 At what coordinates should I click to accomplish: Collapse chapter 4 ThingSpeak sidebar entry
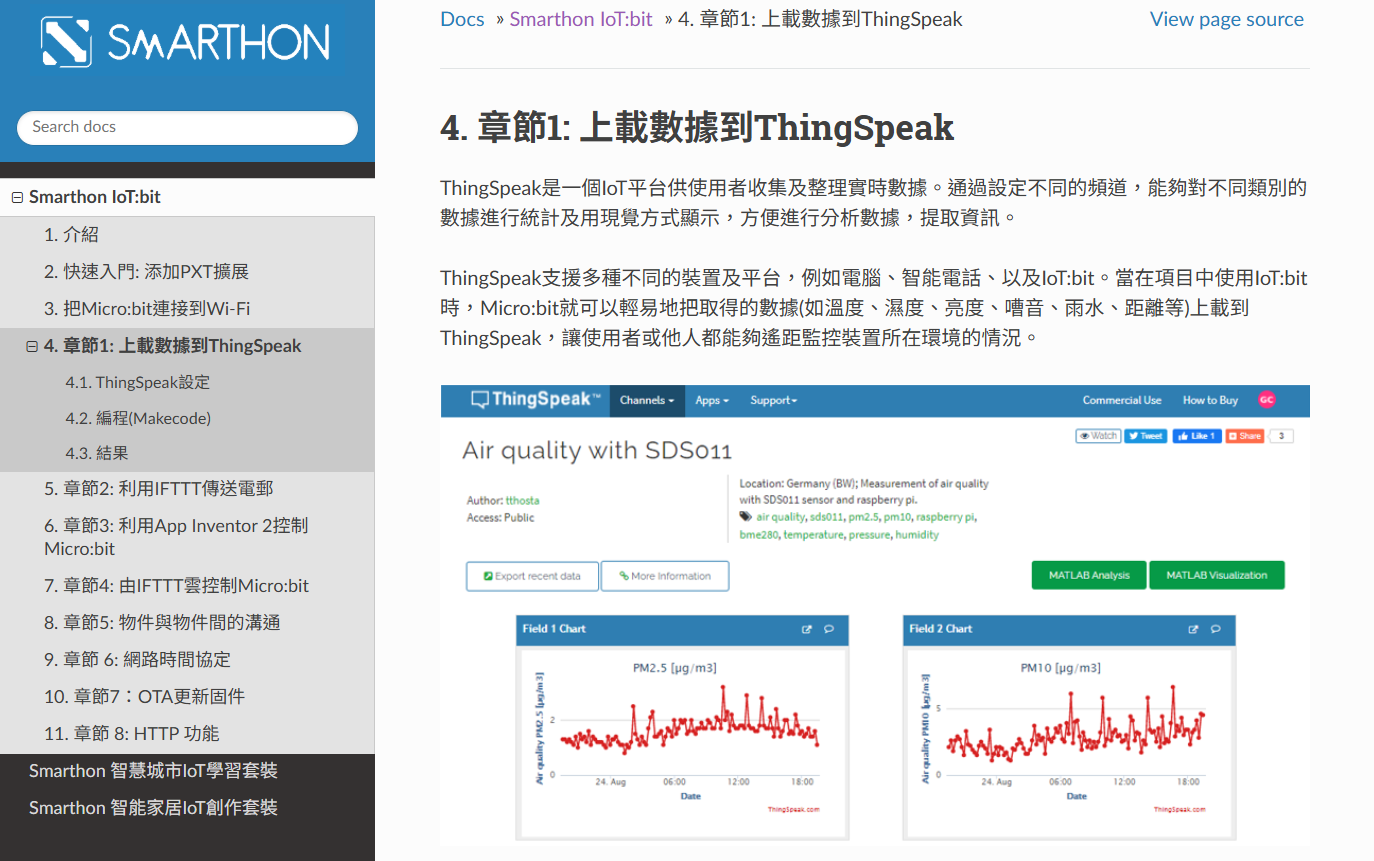pos(32,347)
